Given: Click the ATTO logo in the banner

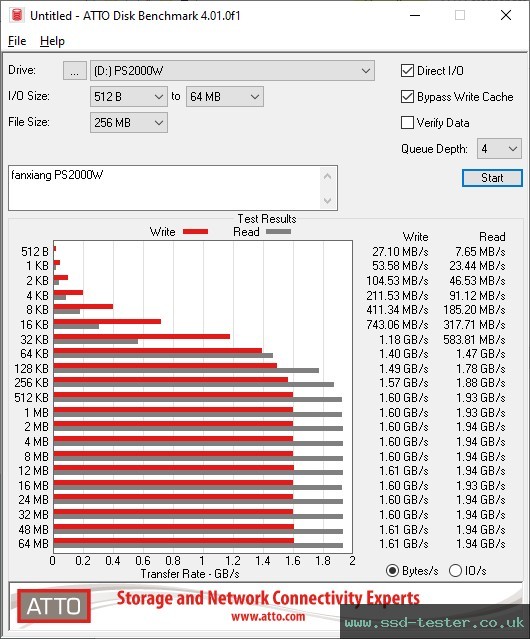Looking at the screenshot, I should pyautogui.click(x=54, y=606).
